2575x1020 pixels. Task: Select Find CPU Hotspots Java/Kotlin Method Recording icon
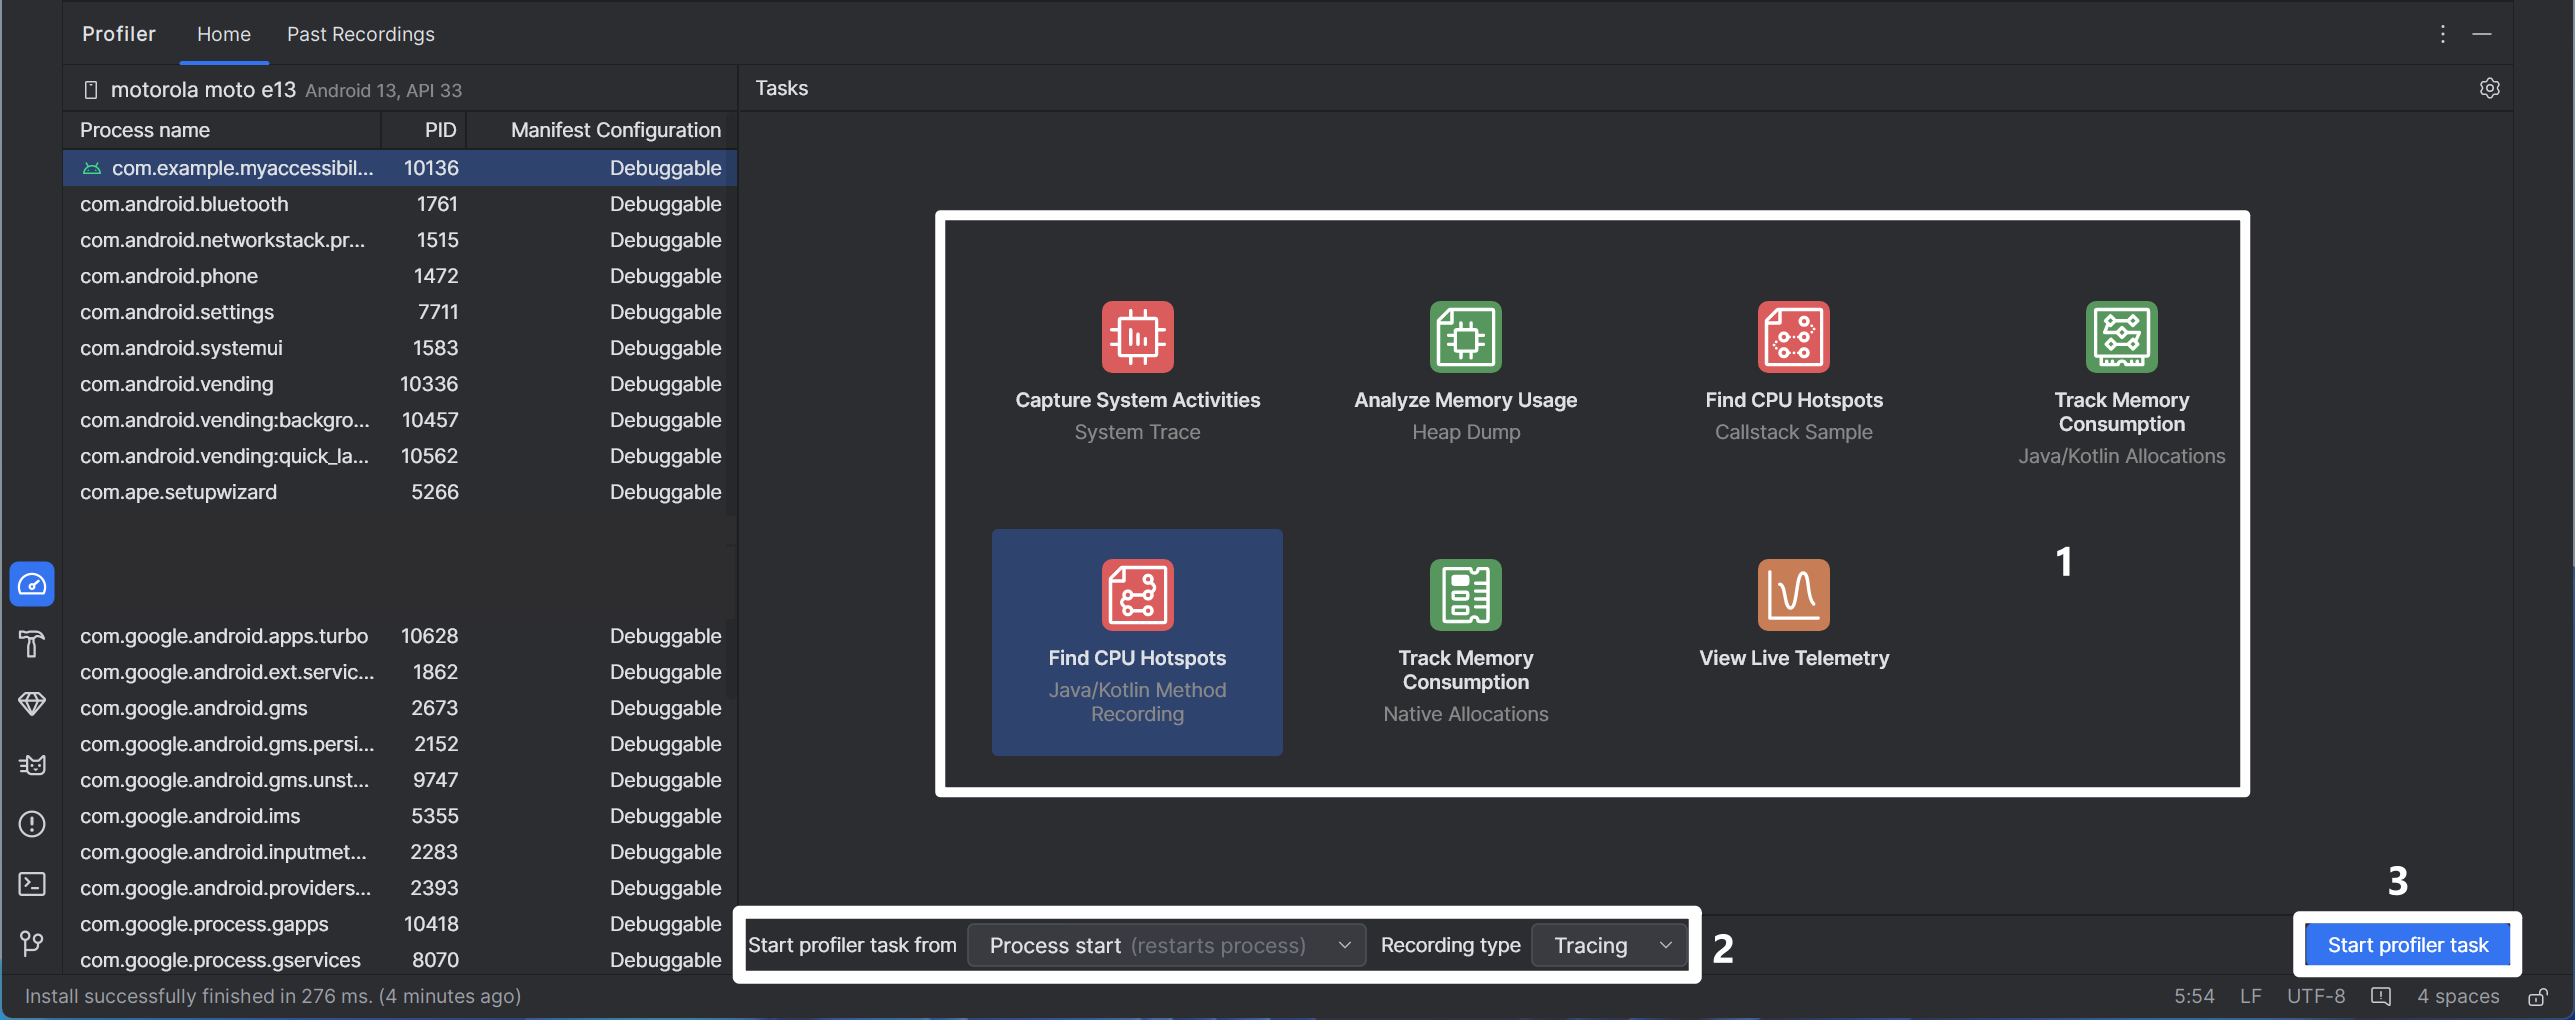[1137, 595]
